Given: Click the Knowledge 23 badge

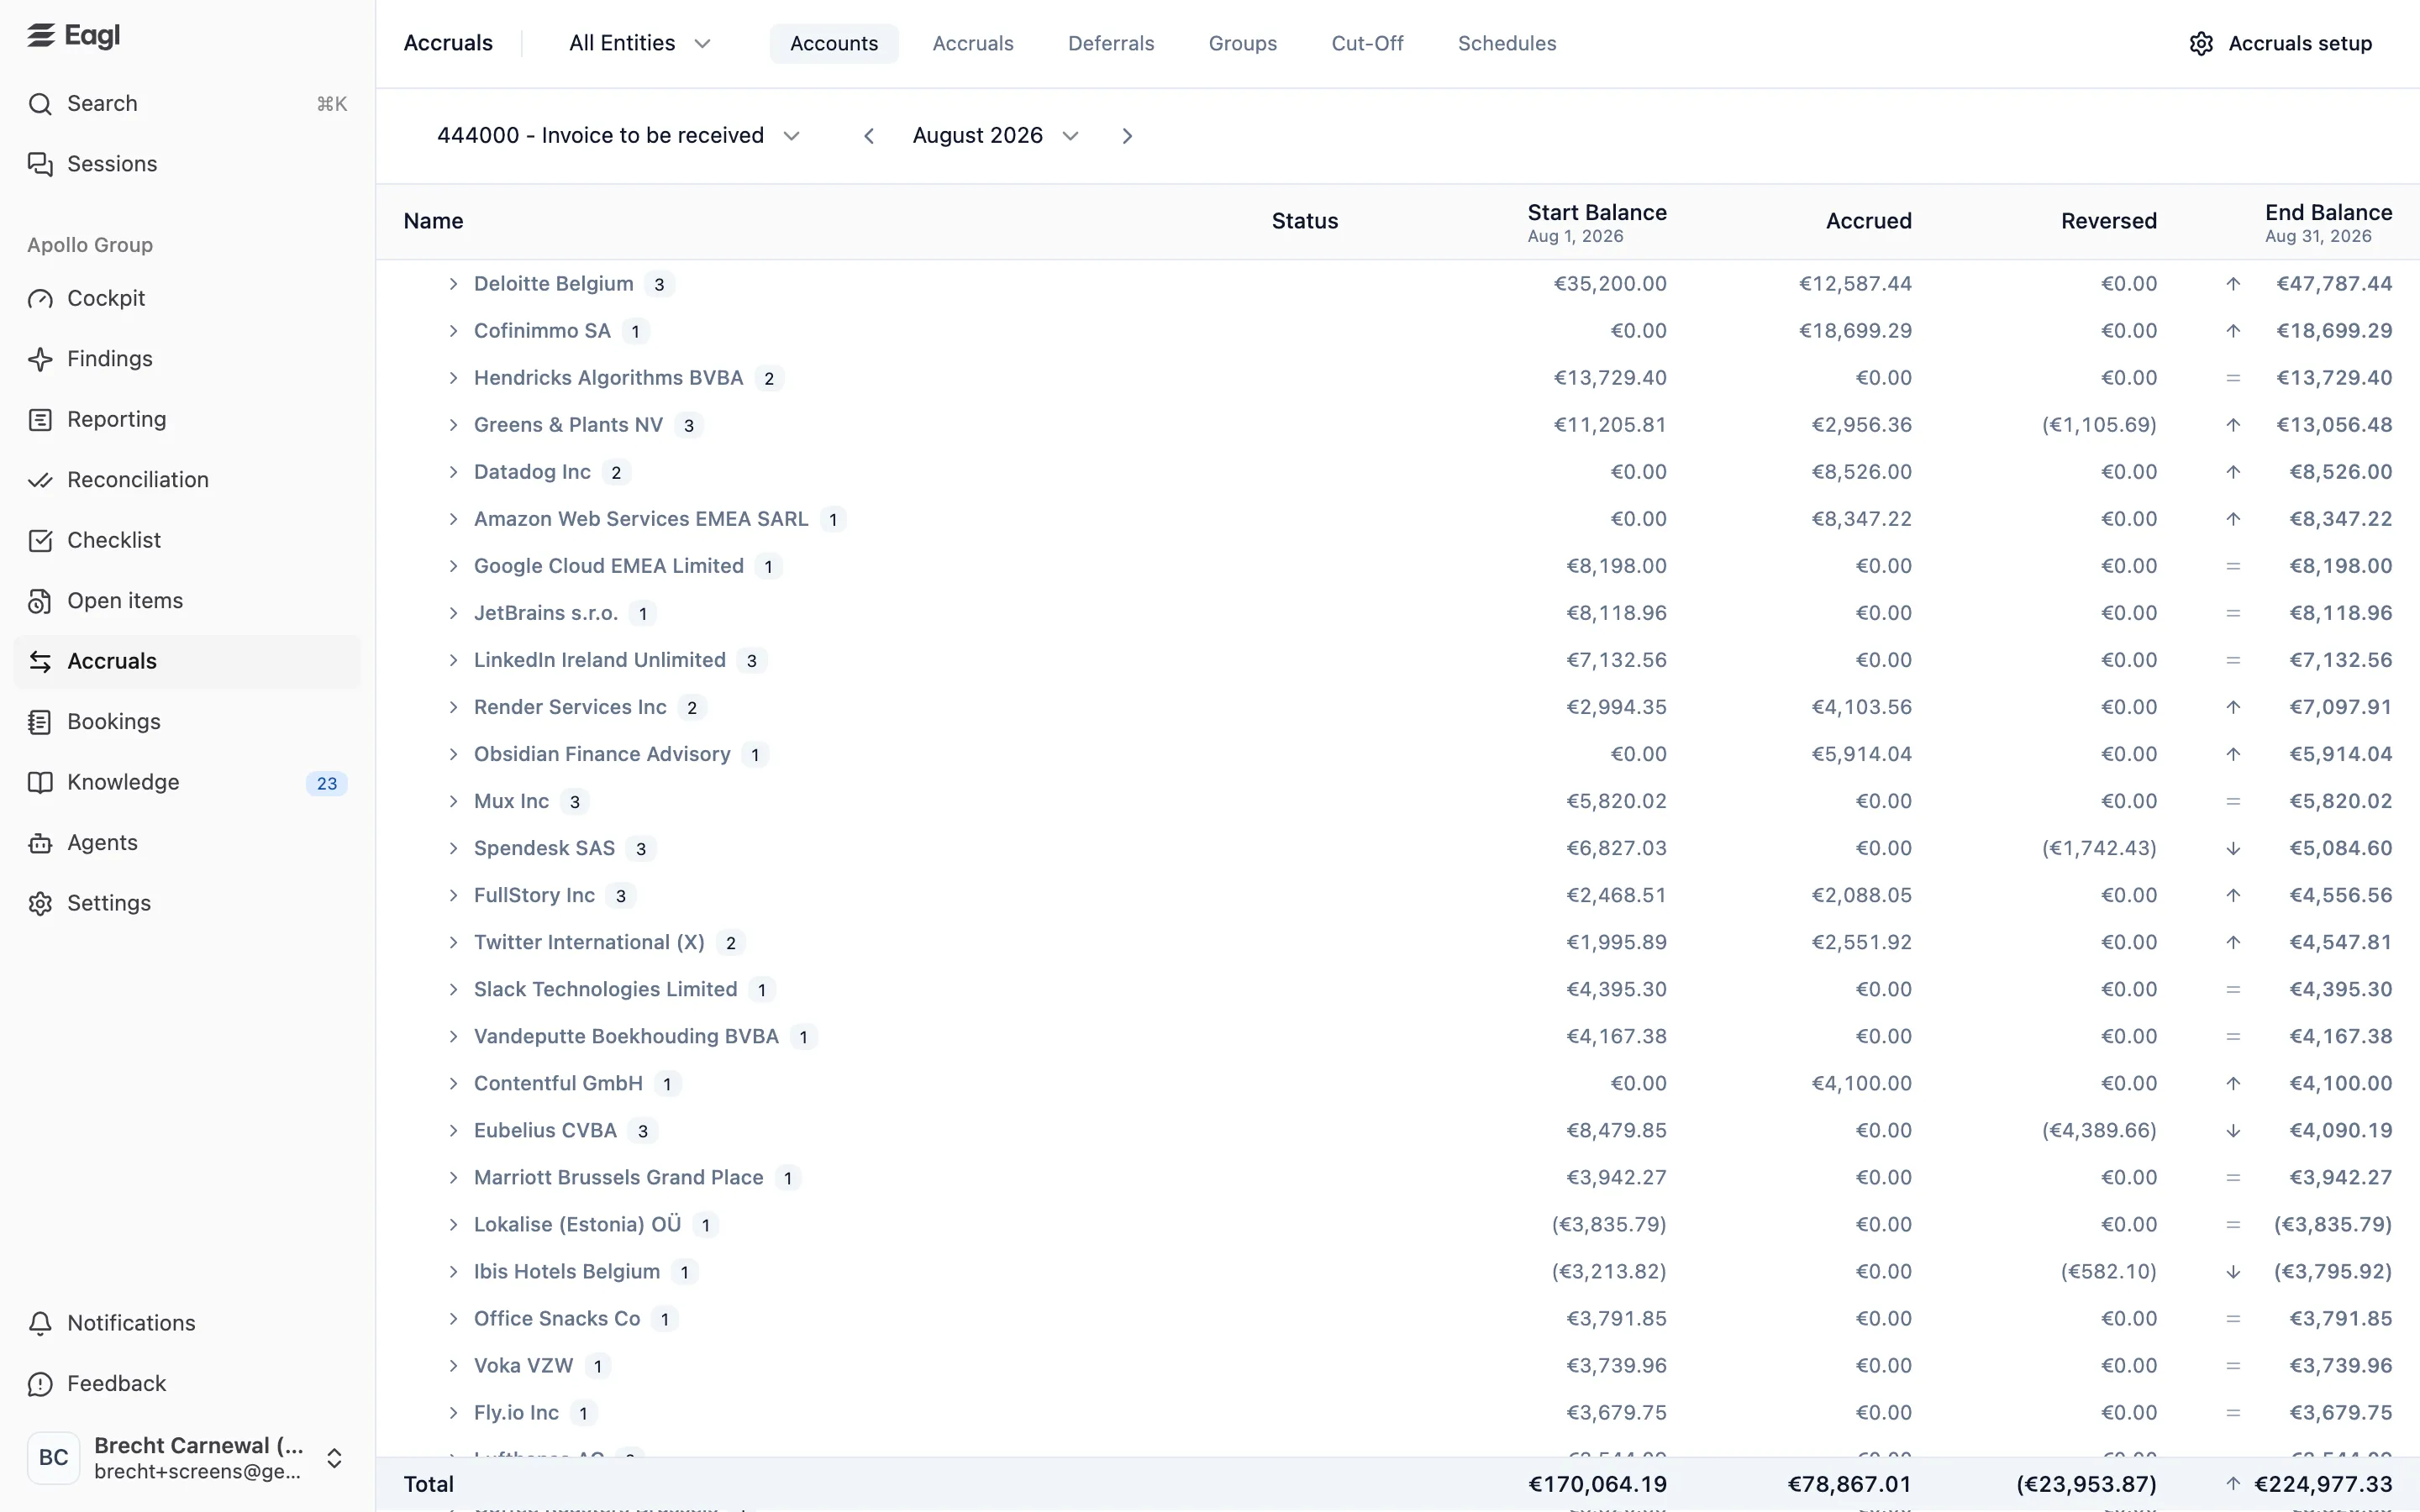Looking at the screenshot, I should 327,783.
